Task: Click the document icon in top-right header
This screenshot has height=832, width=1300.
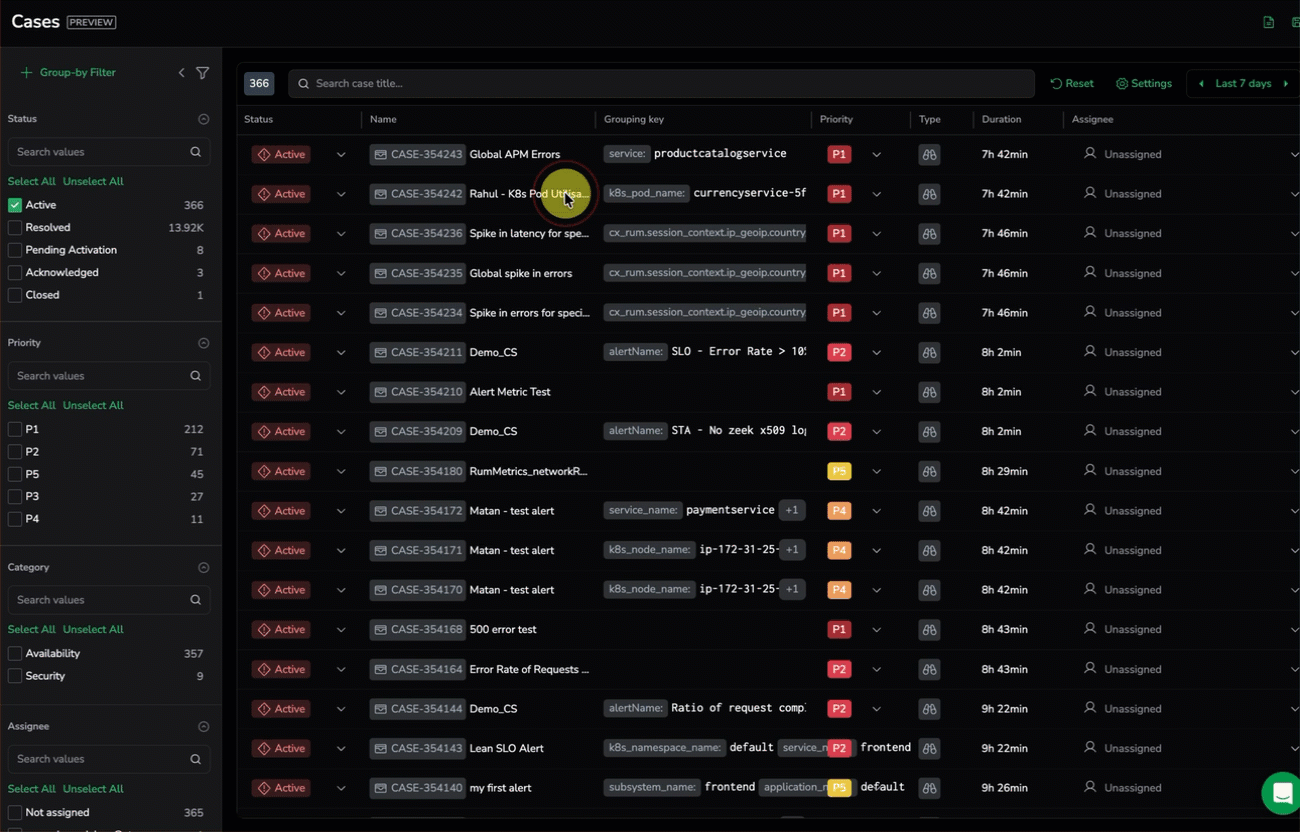Action: point(1268,22)
